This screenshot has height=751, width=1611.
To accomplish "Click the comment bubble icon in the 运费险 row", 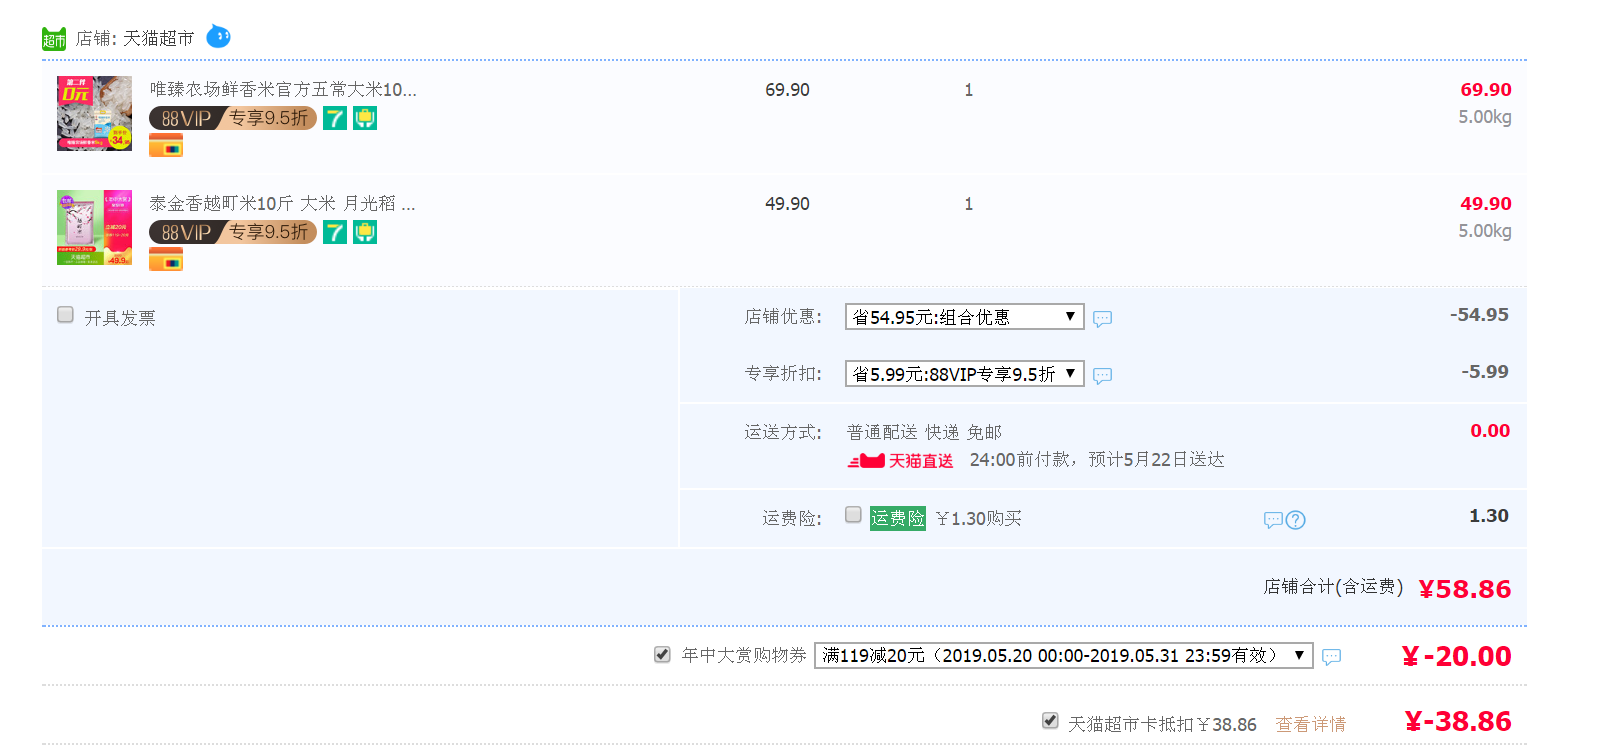I will [1273, 520].
